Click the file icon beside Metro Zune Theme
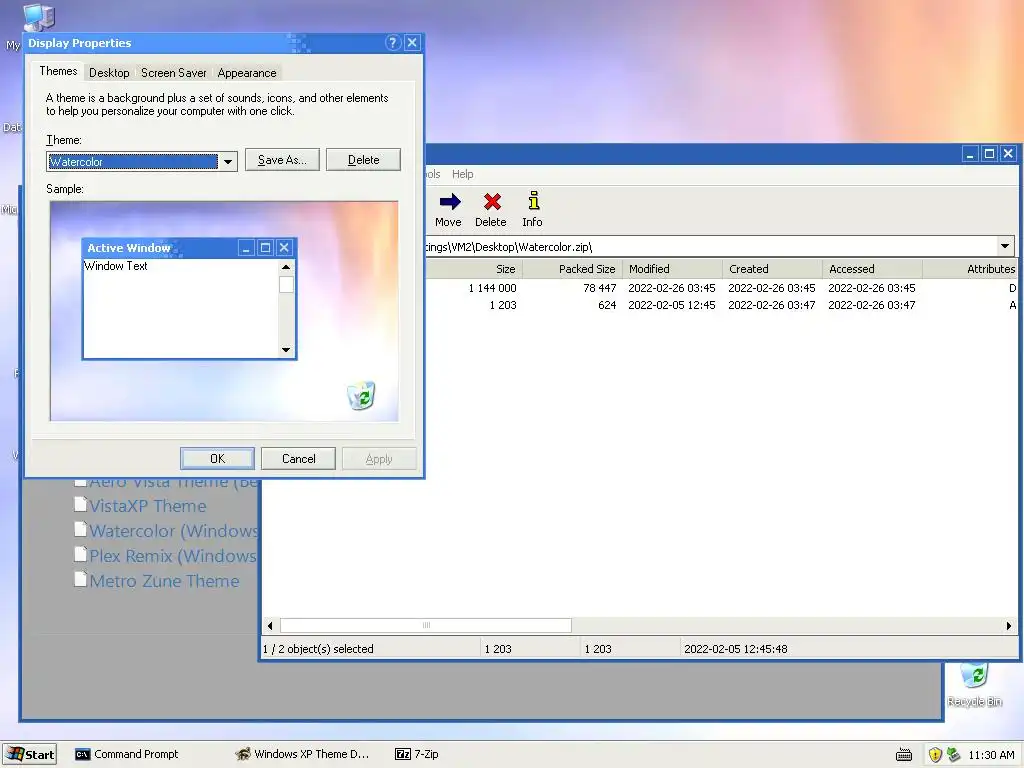The image size is (1024, 768). [x=80, y=580]
